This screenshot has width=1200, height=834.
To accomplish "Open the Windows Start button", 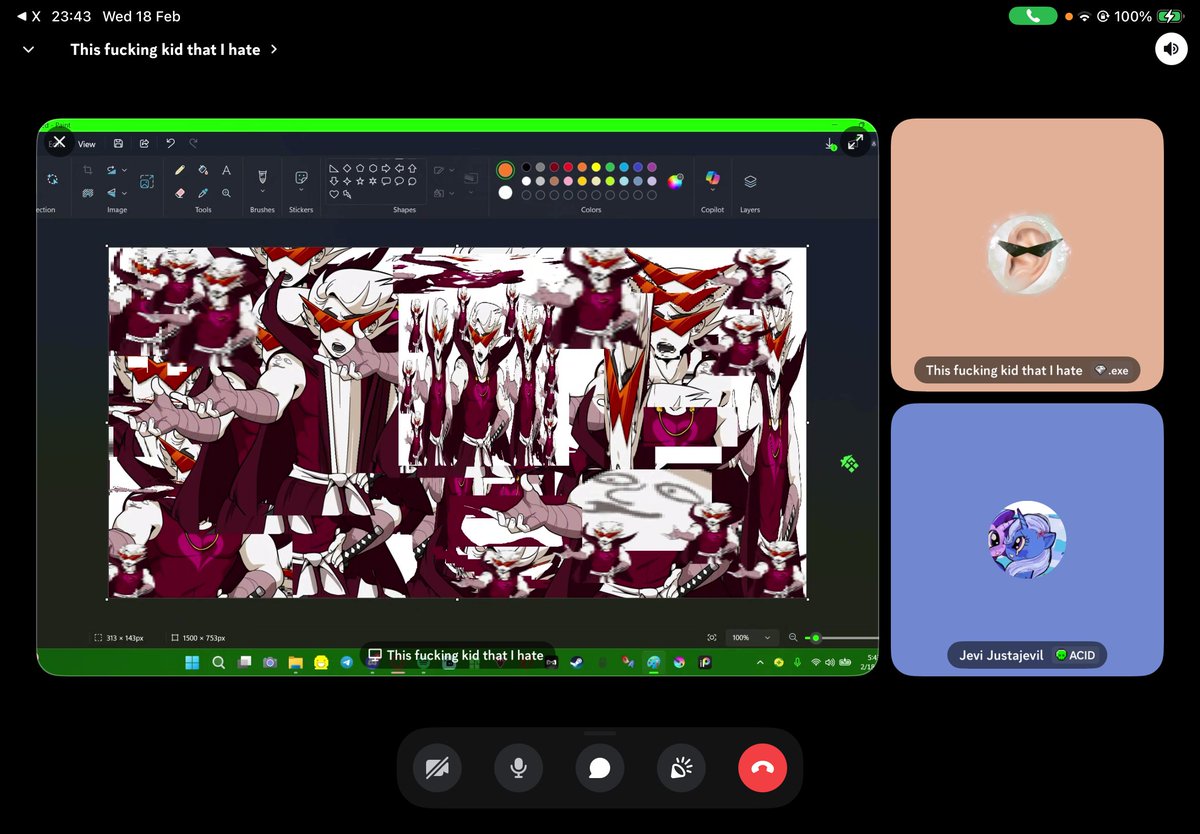I will pos(193,662).
